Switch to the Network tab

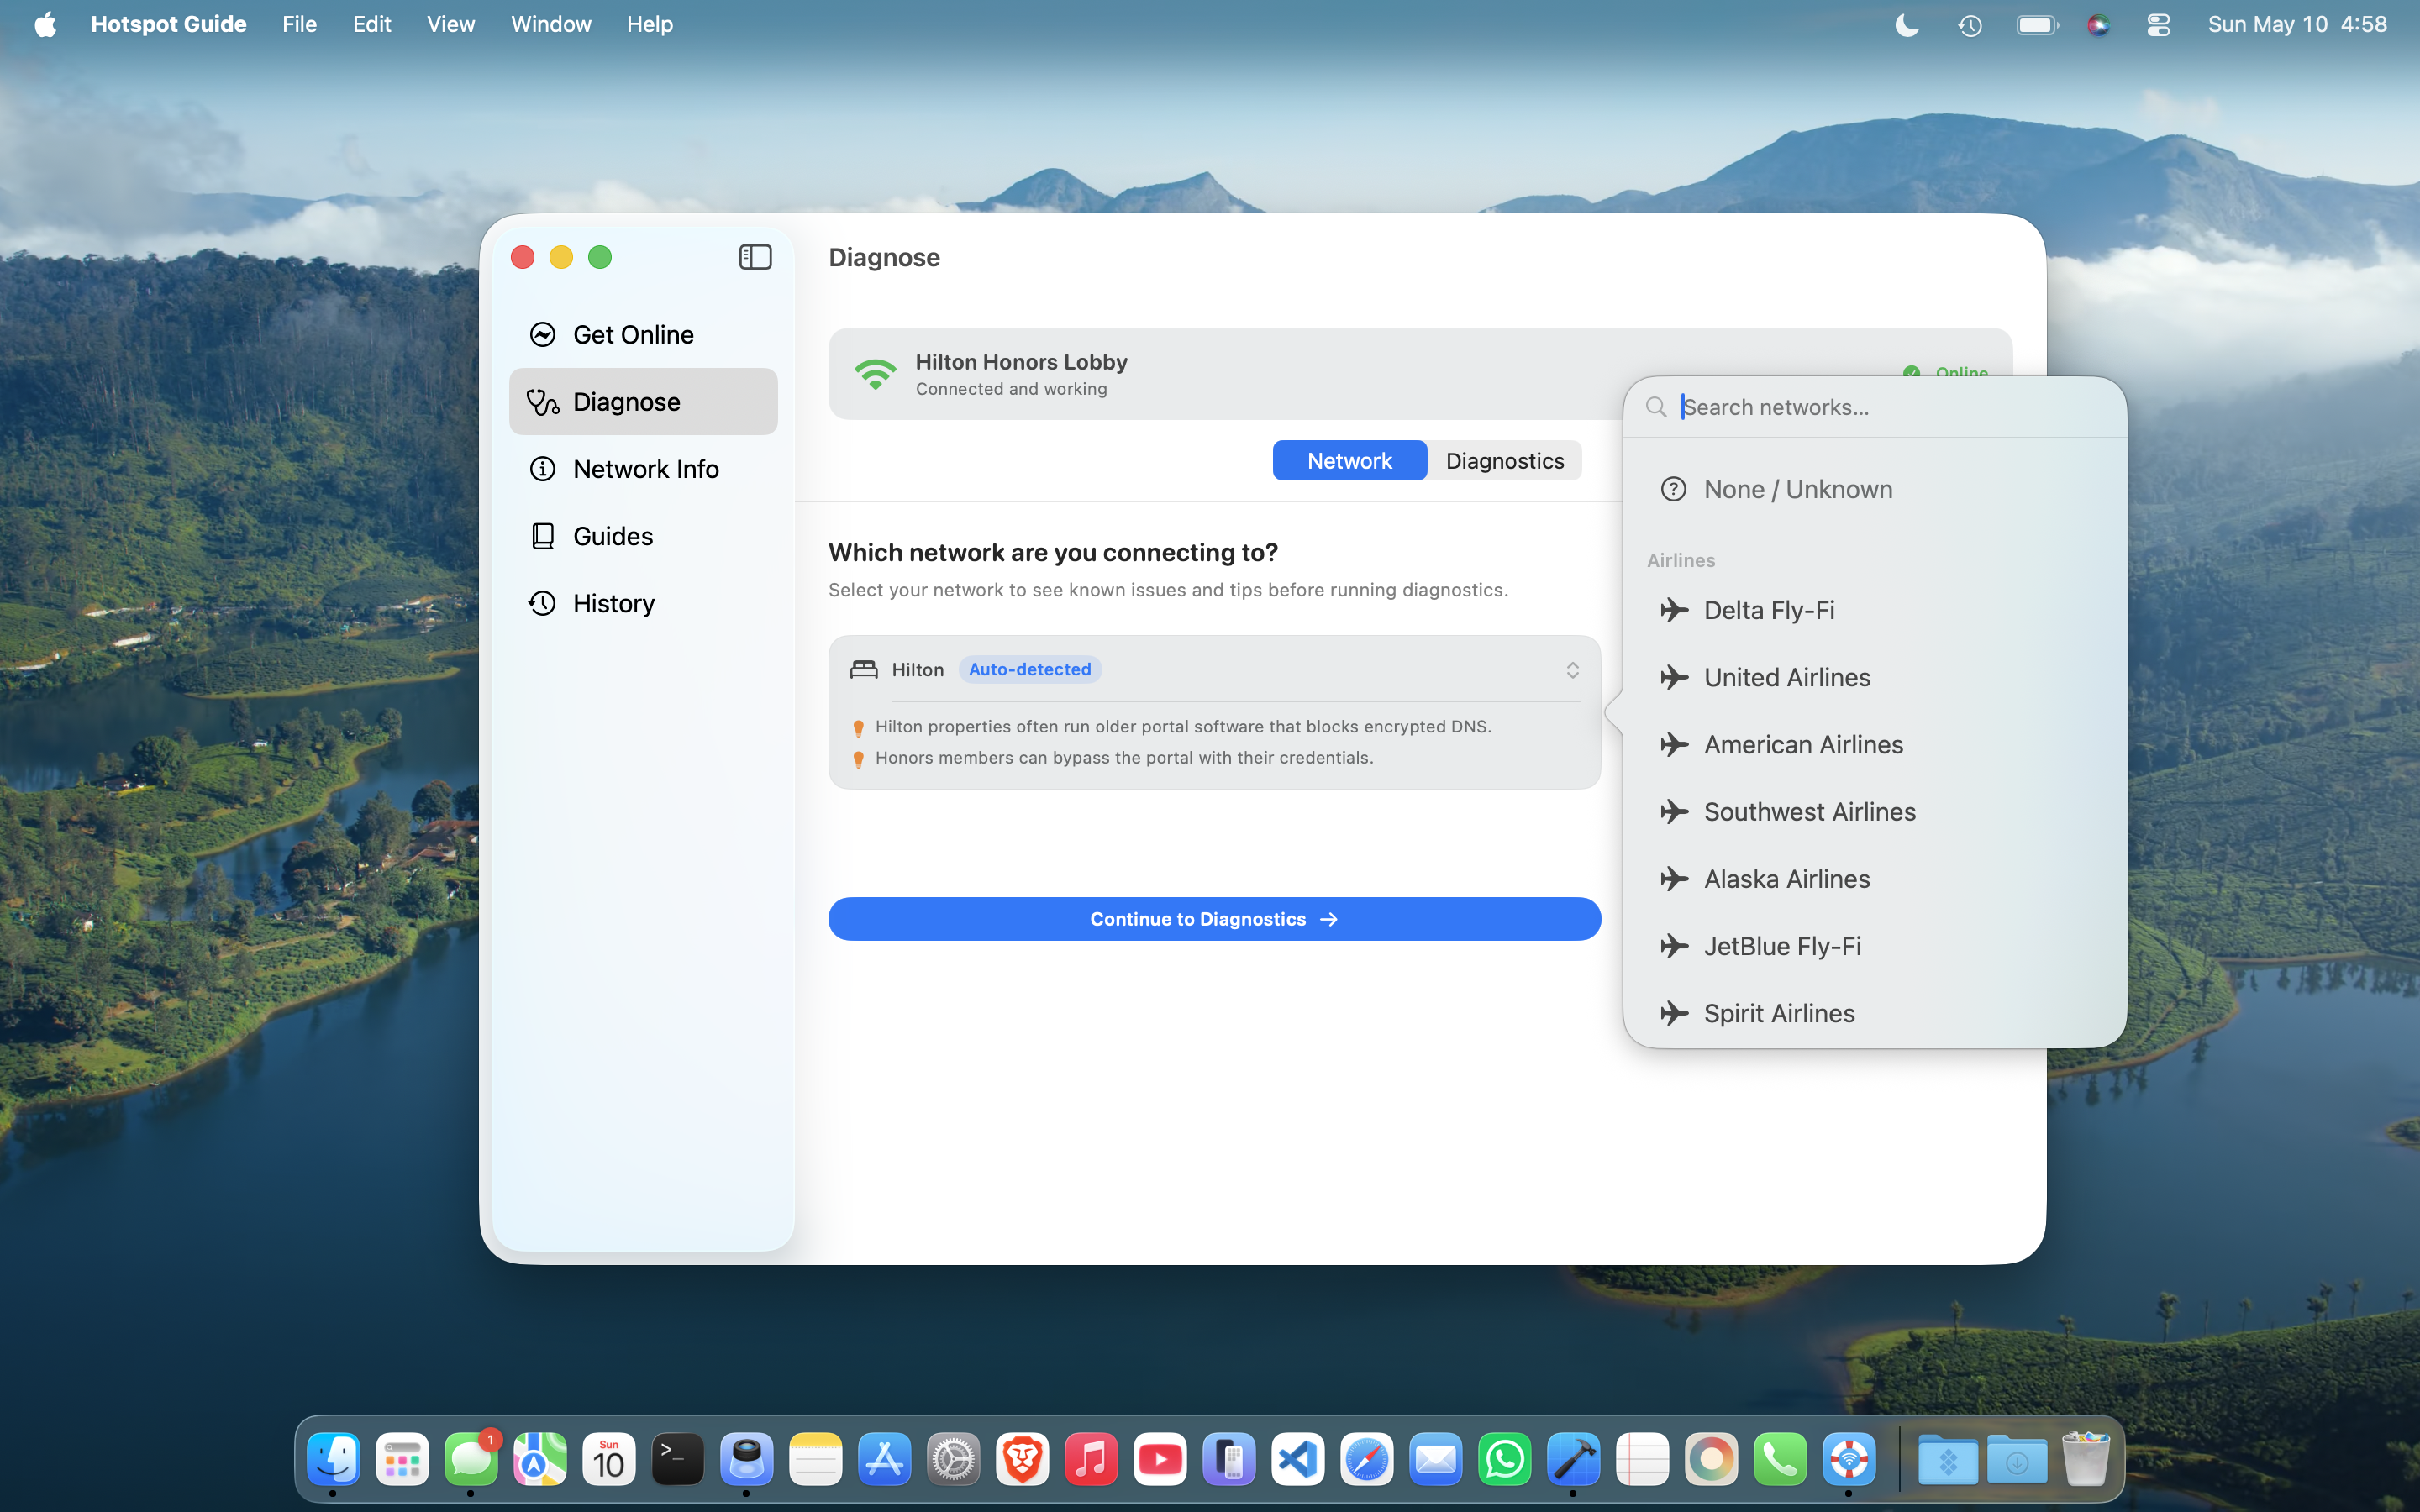(1349, 460)
